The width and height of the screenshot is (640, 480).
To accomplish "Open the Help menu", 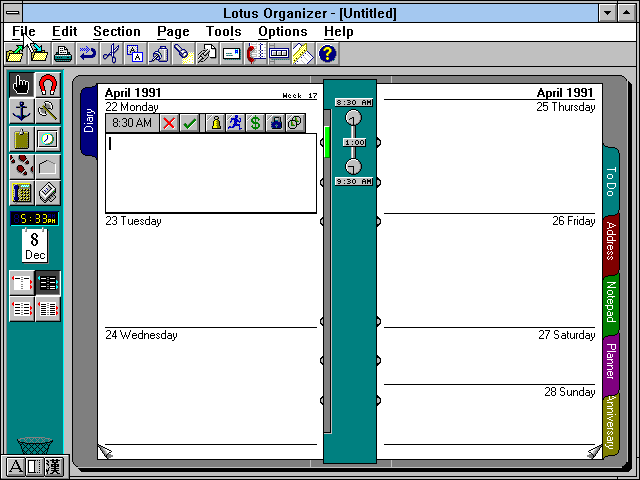I will click(339, 31).
